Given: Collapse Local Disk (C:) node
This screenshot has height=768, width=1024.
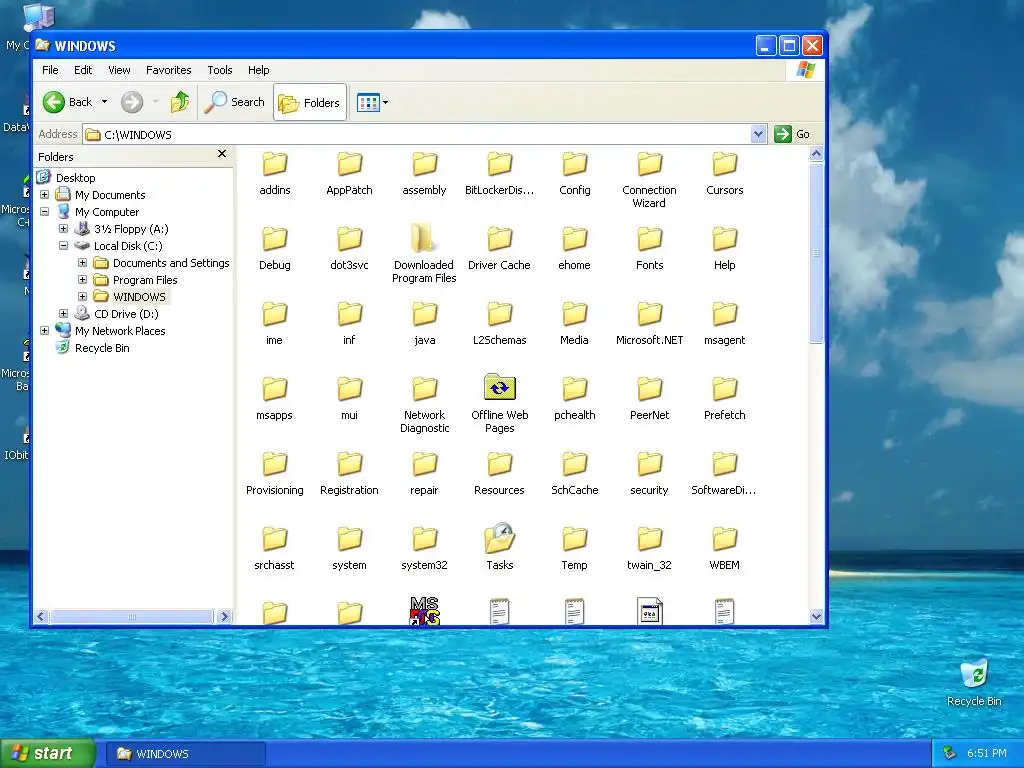Looking at the screenshot, I should pos(63,246).
